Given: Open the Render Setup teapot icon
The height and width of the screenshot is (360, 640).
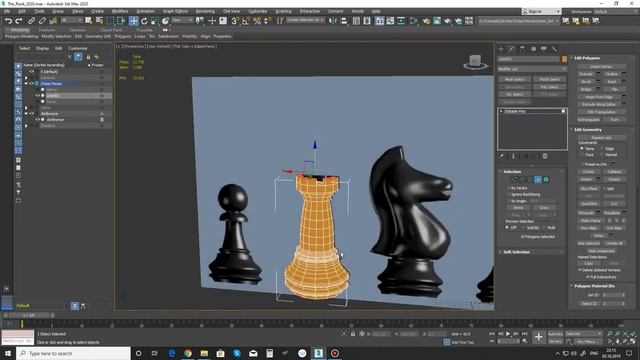Looking at the screenshot, I should coord(426,20).
